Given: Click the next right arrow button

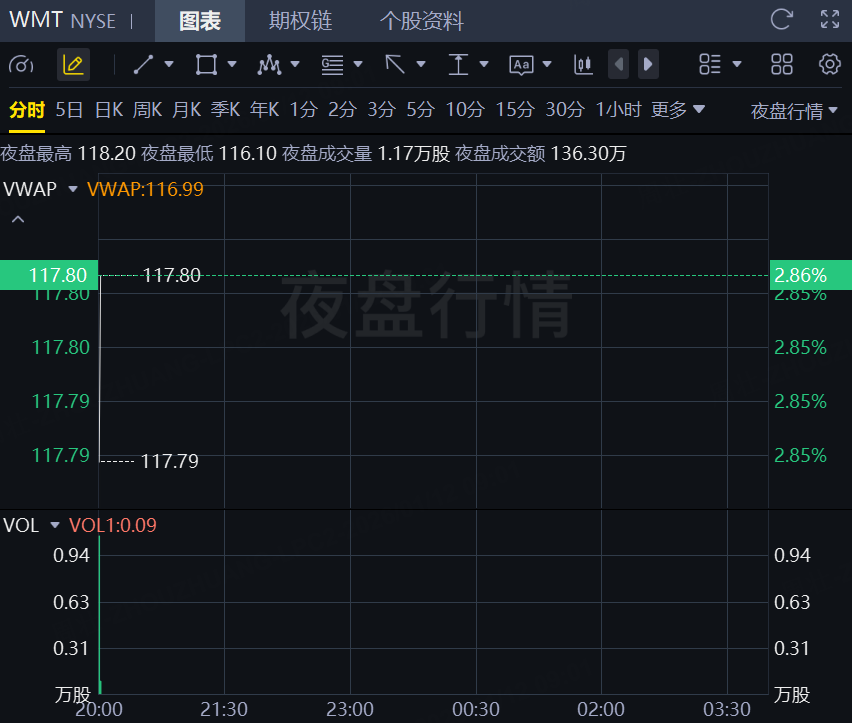Looking at the screenshot, I should tap(648, 65).
